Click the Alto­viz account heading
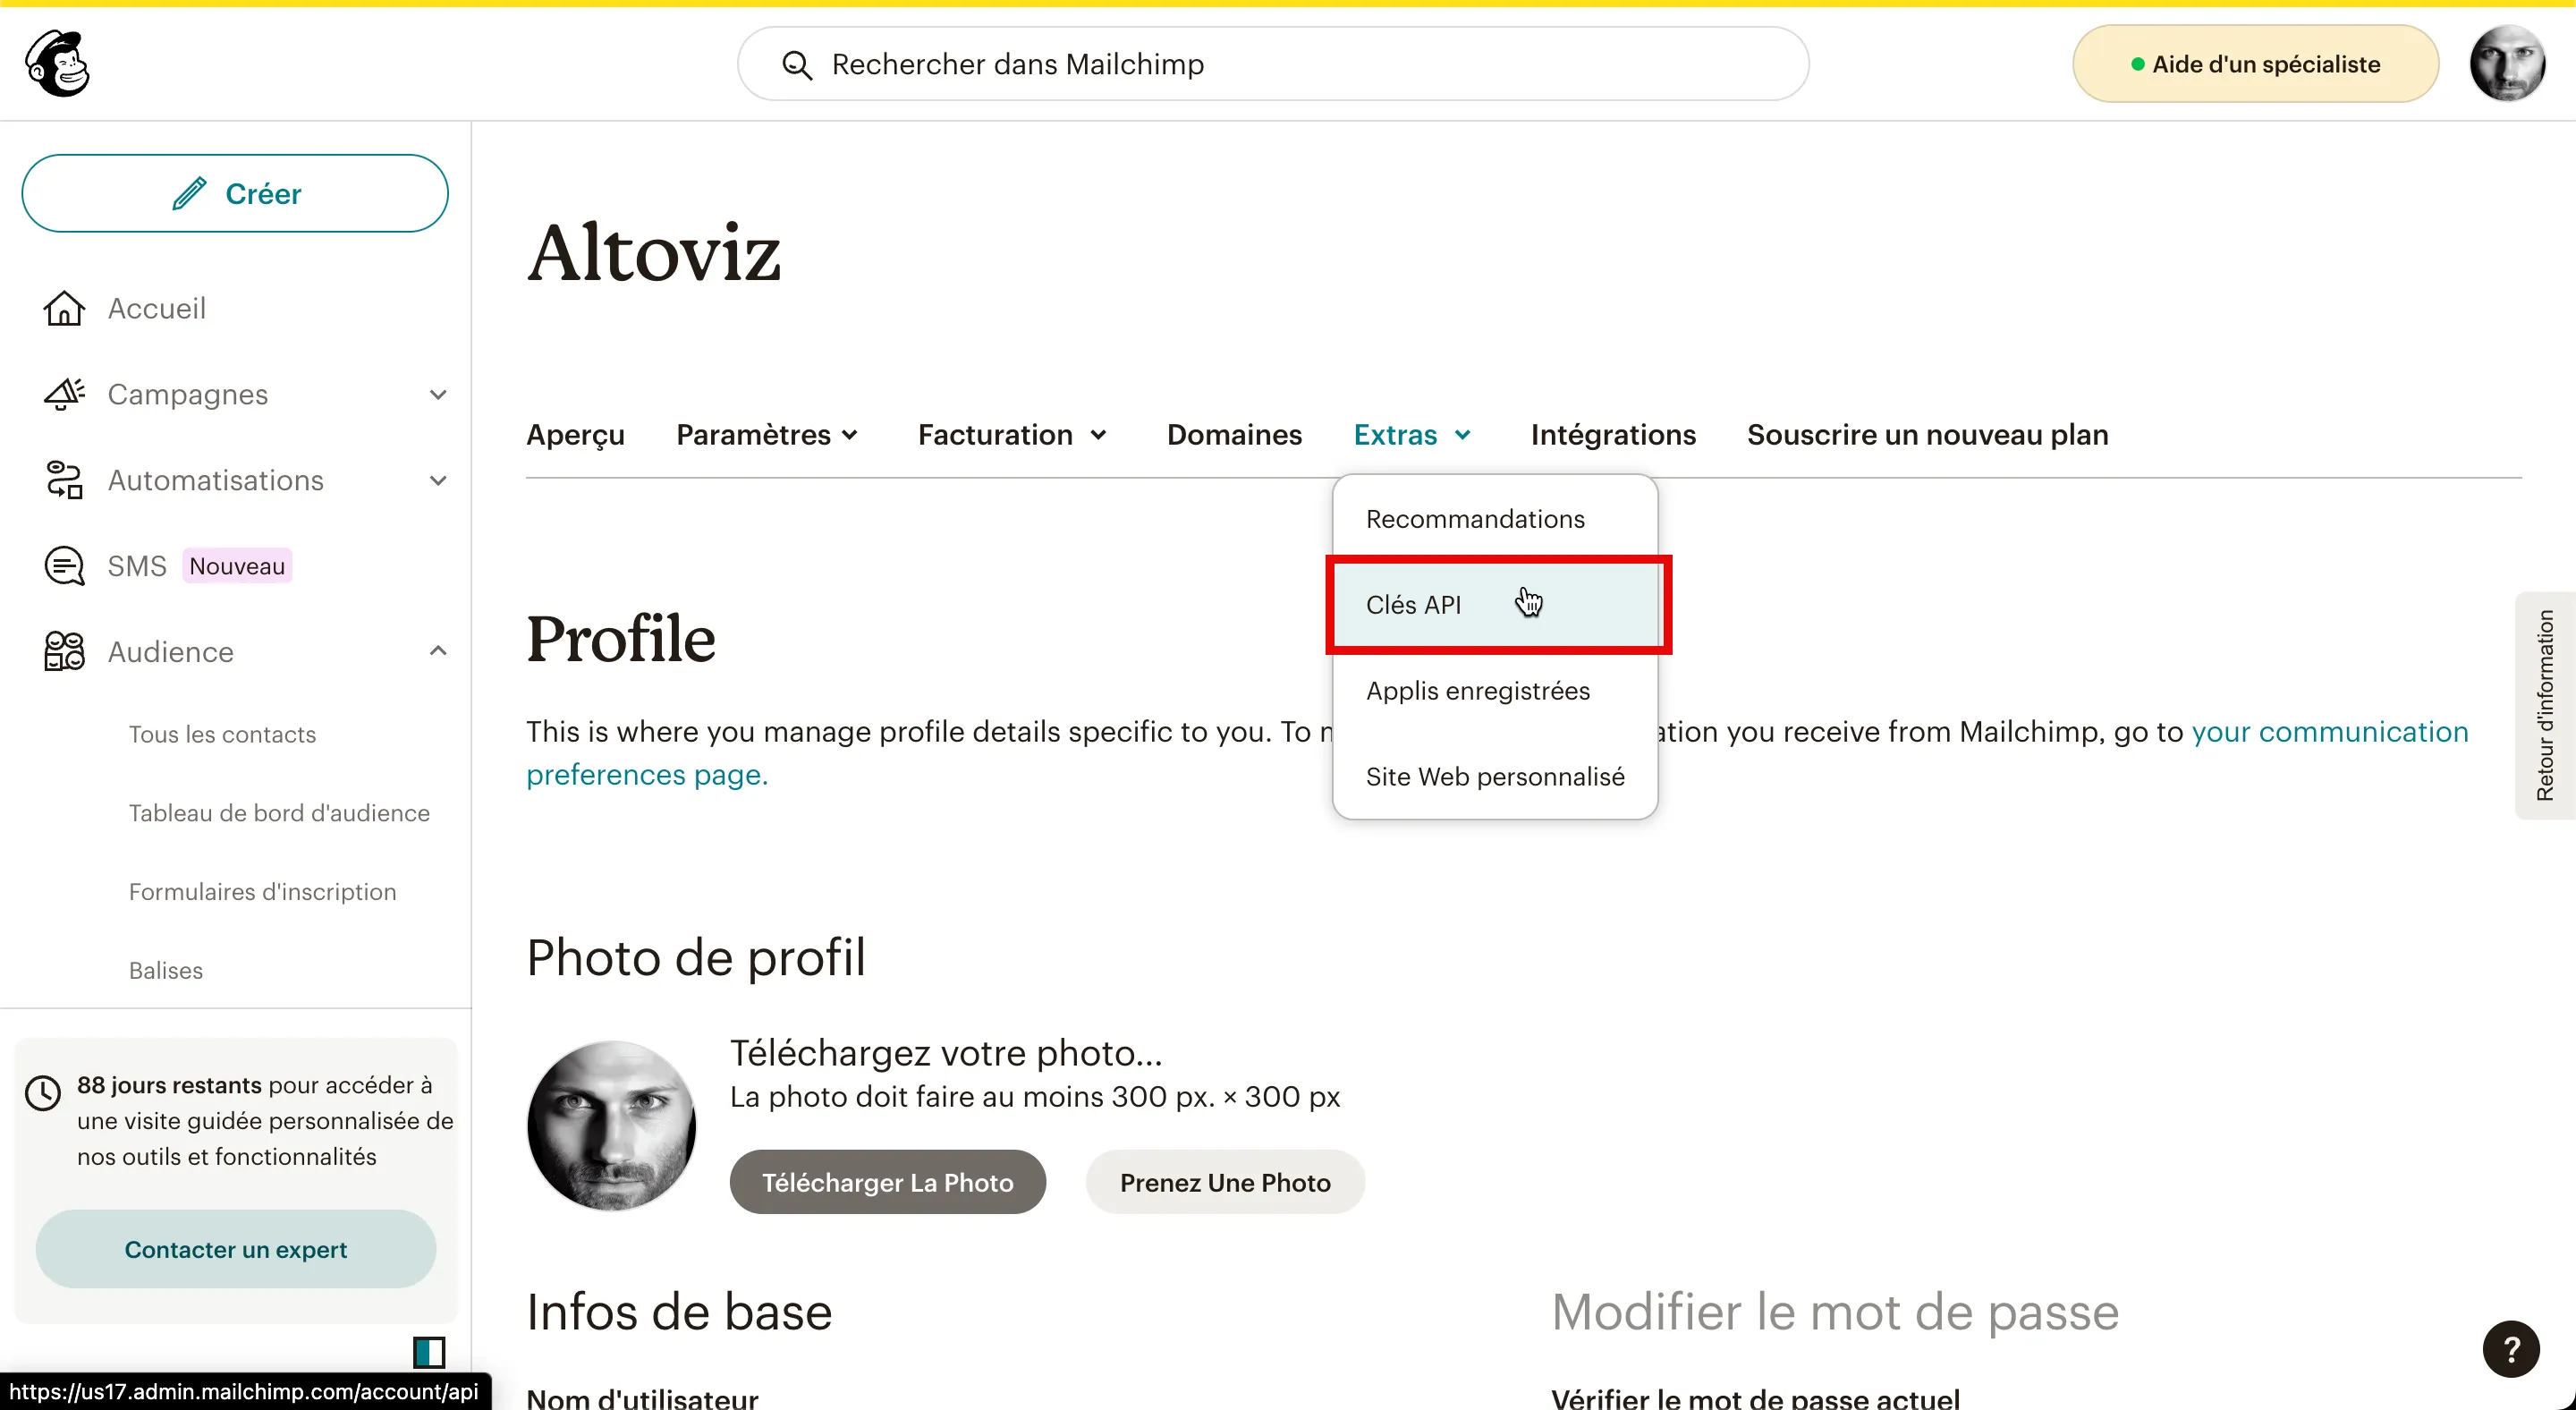 pos(653,253)
